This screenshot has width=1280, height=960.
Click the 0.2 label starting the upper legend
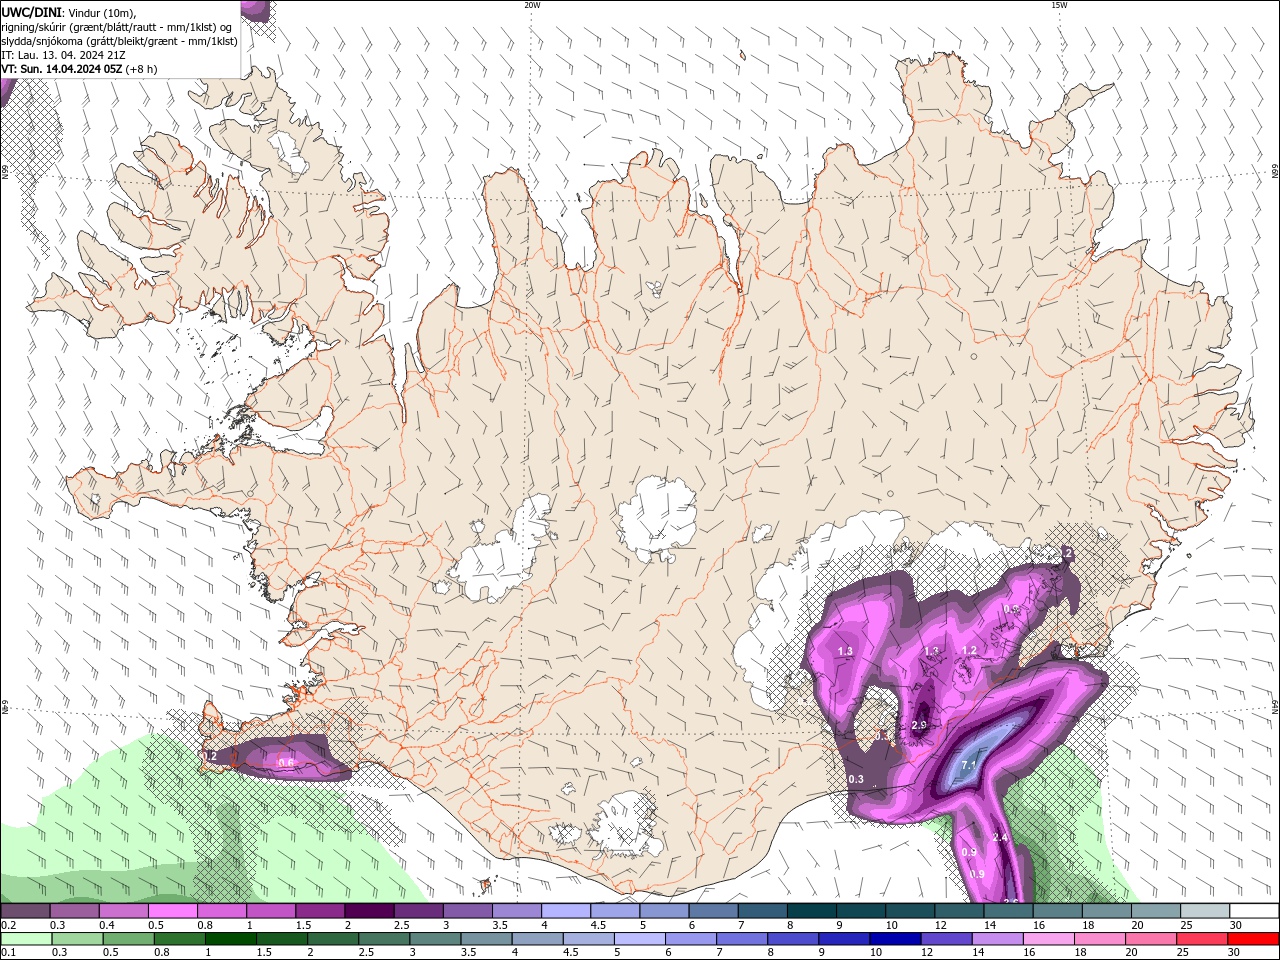coord(8,925)
